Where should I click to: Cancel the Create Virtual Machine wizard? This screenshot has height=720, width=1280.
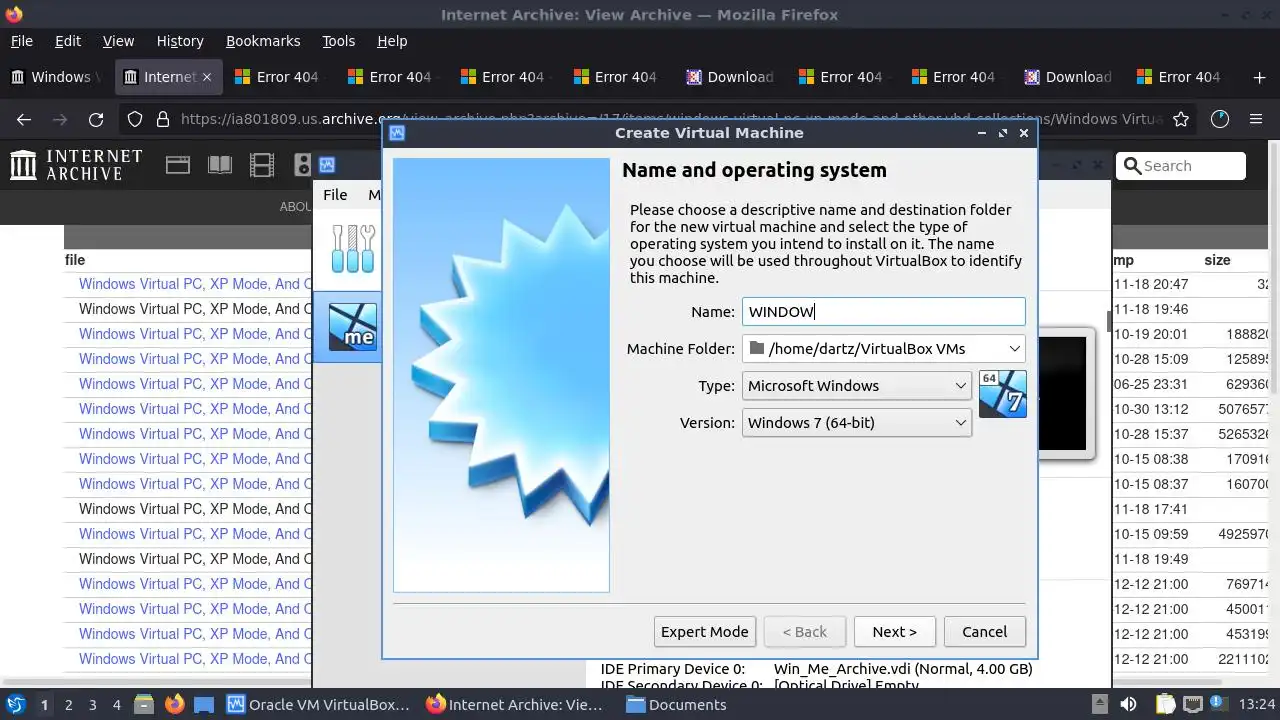tap(984, 632)
